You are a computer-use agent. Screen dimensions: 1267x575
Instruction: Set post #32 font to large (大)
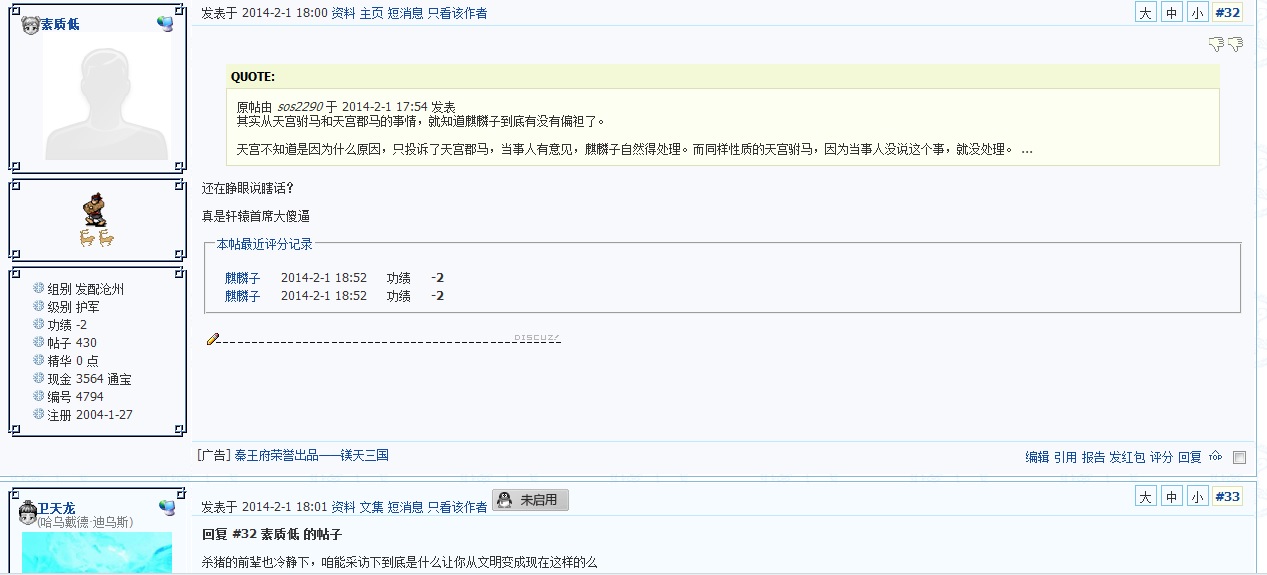(1146, 13)
